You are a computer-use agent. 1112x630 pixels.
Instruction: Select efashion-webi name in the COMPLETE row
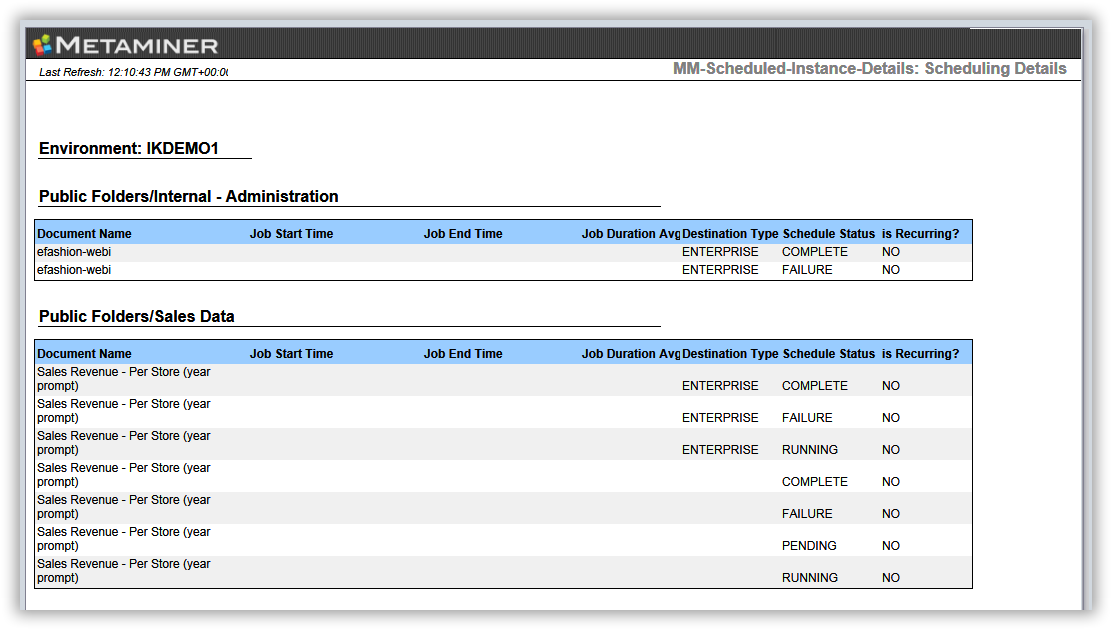coord(74,252)
